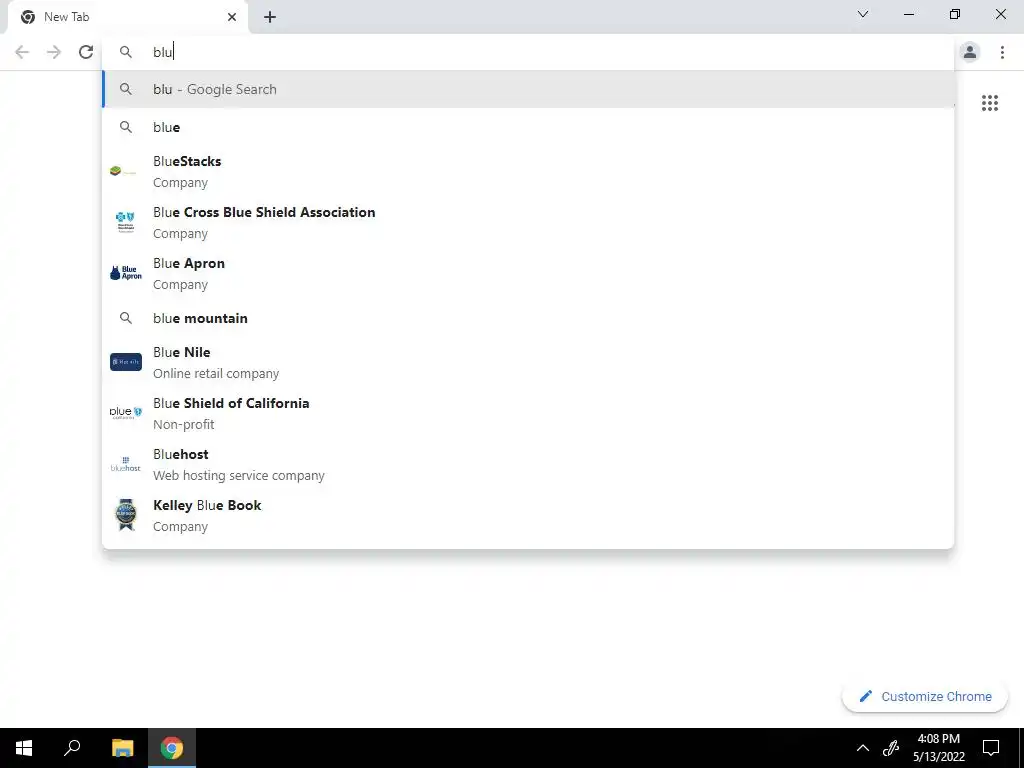The height and width of the screenshot is (768, 1024).
Task: Open a new tab with plus button
Action: (270, 17)
